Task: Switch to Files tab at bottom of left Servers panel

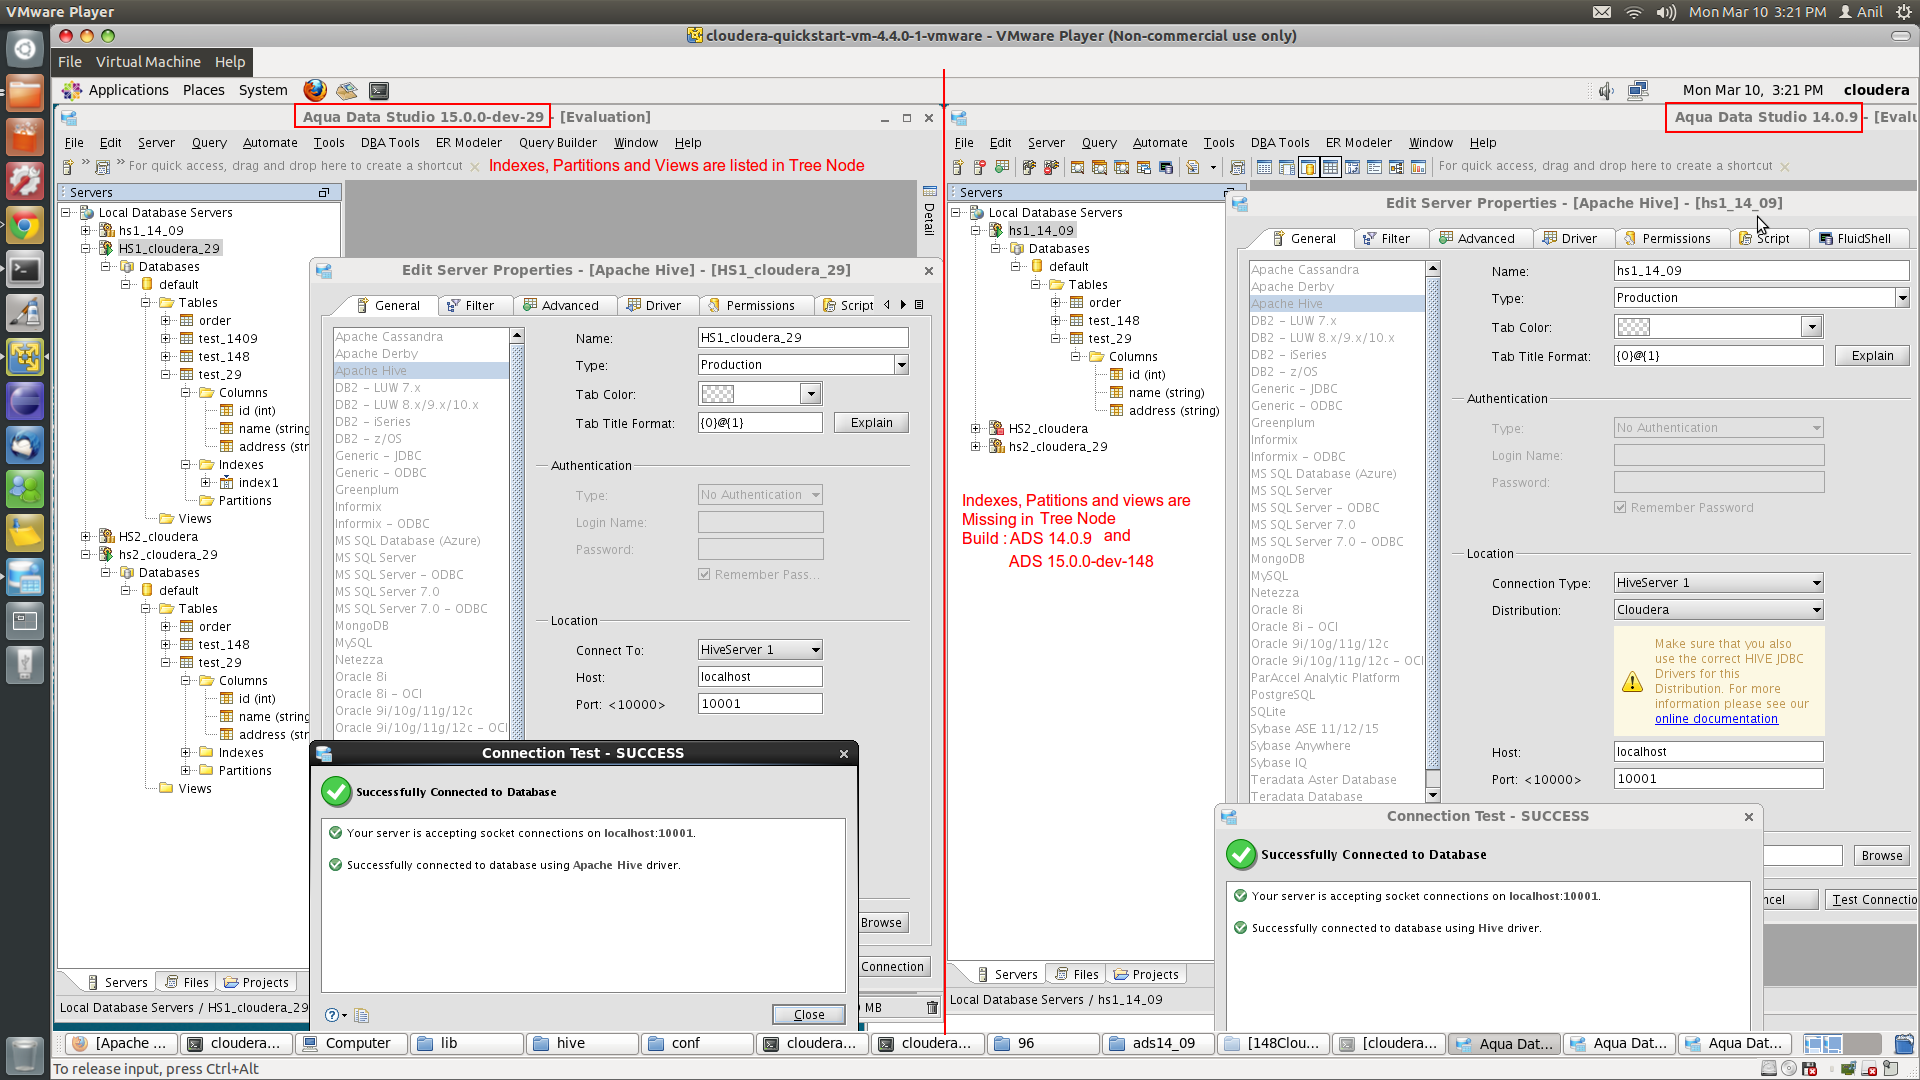Action: pyautogui.click(x=186, y=983)
